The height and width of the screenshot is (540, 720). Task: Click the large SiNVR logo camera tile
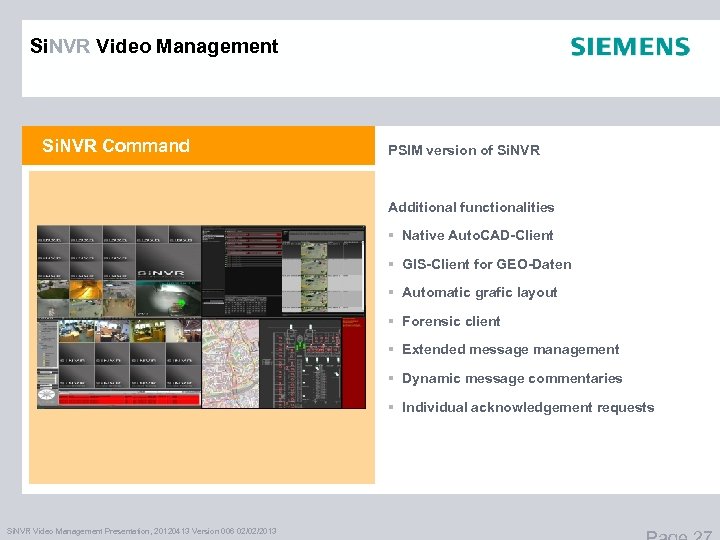pos(168,262)
